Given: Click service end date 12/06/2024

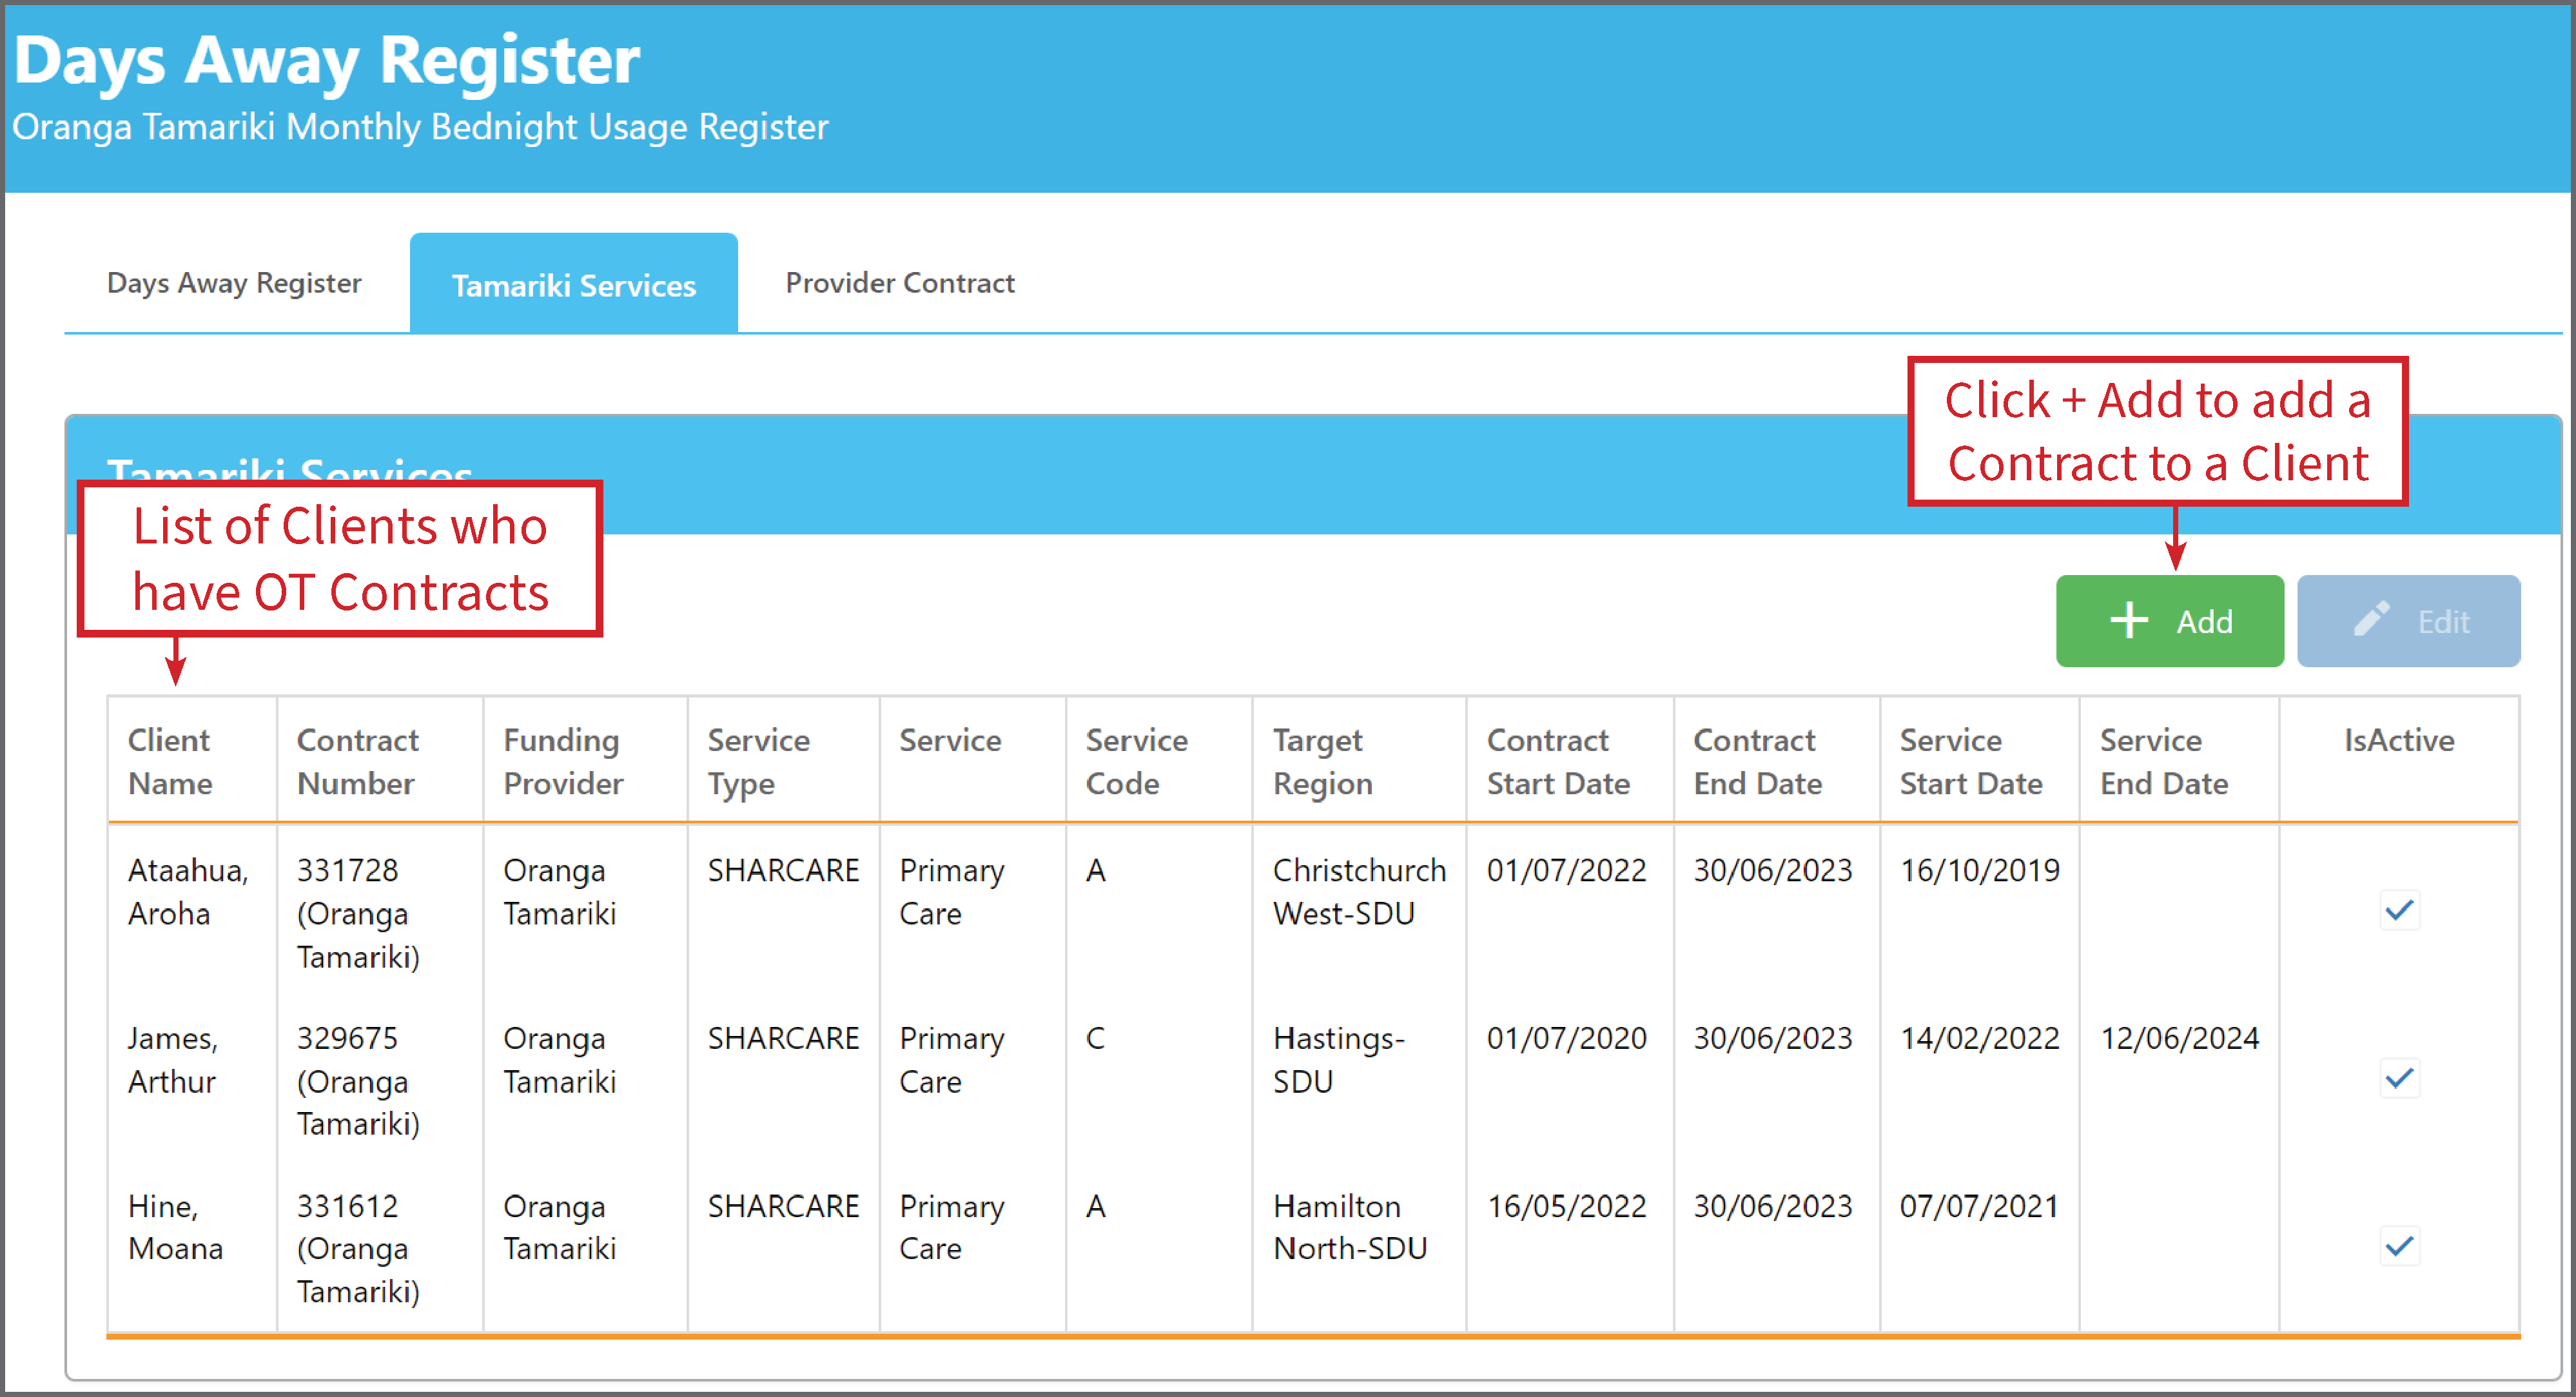Looking at the screenshot, I should [x=2179, y=1038].
